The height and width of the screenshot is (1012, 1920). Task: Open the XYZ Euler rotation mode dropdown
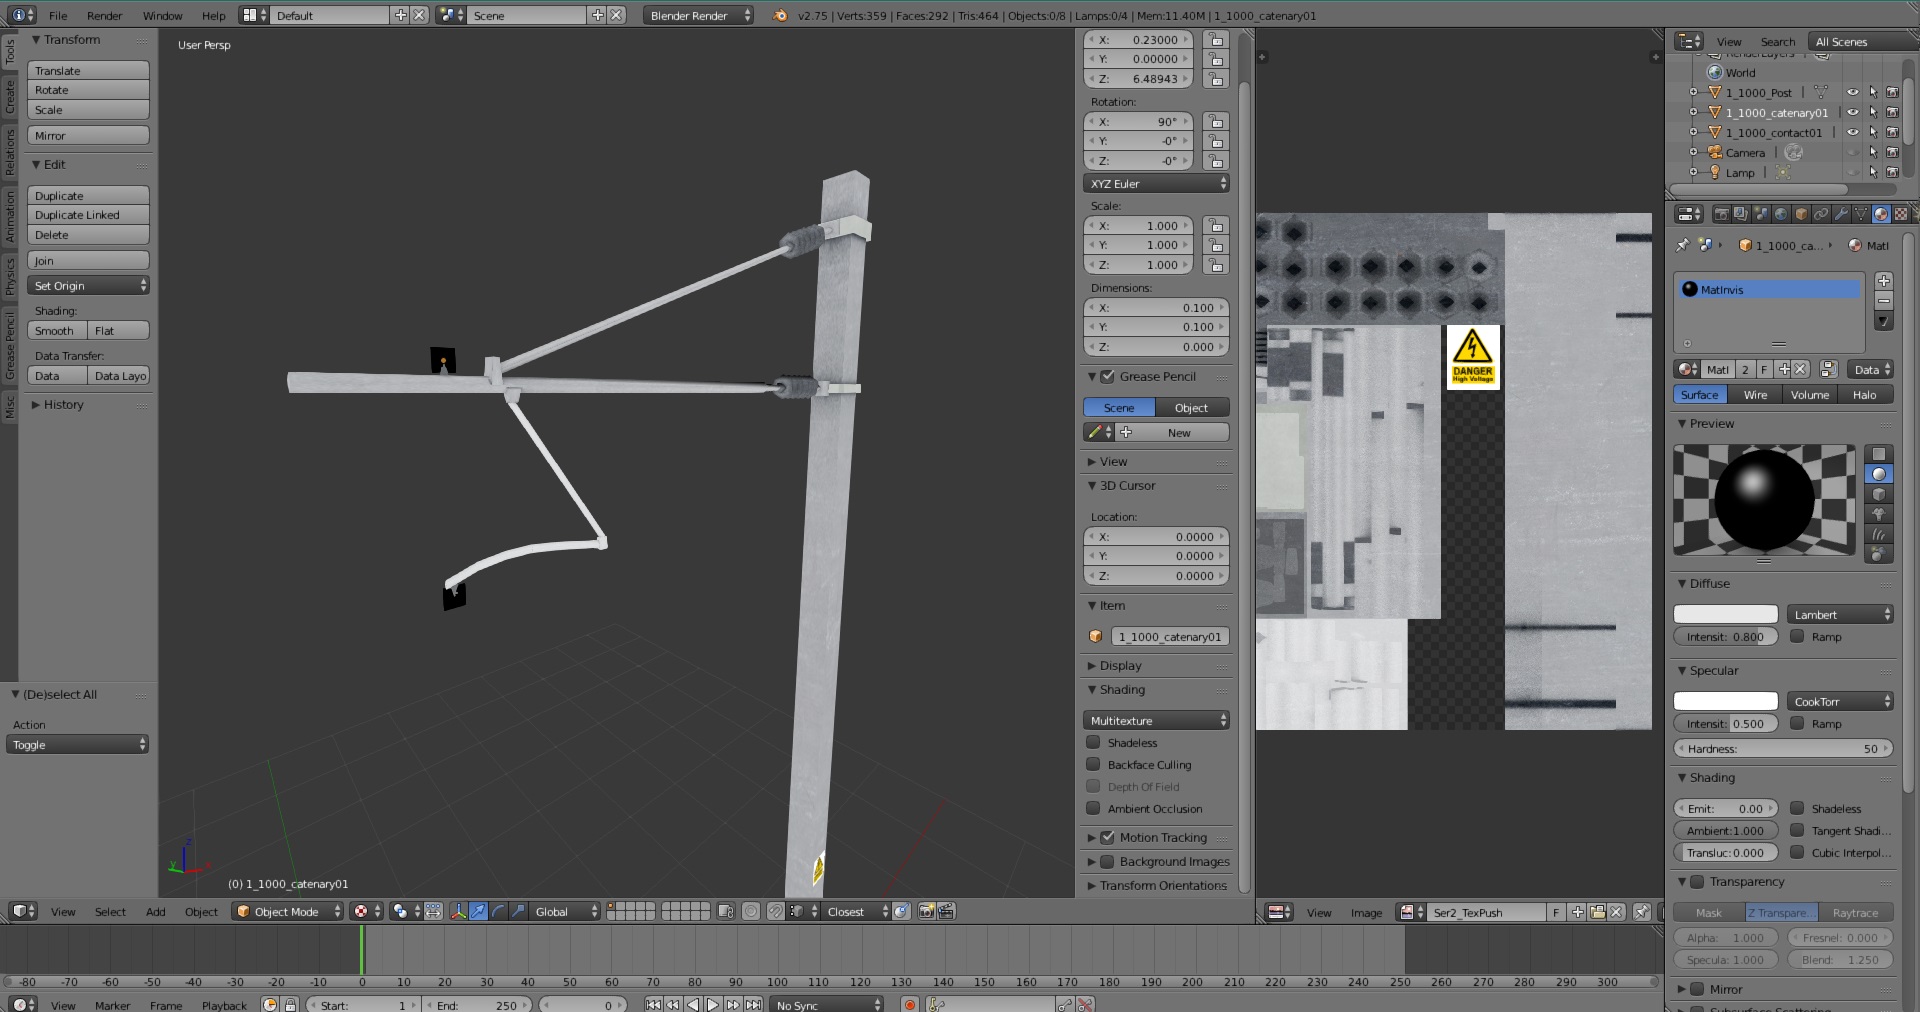[x=1156, y=184]
